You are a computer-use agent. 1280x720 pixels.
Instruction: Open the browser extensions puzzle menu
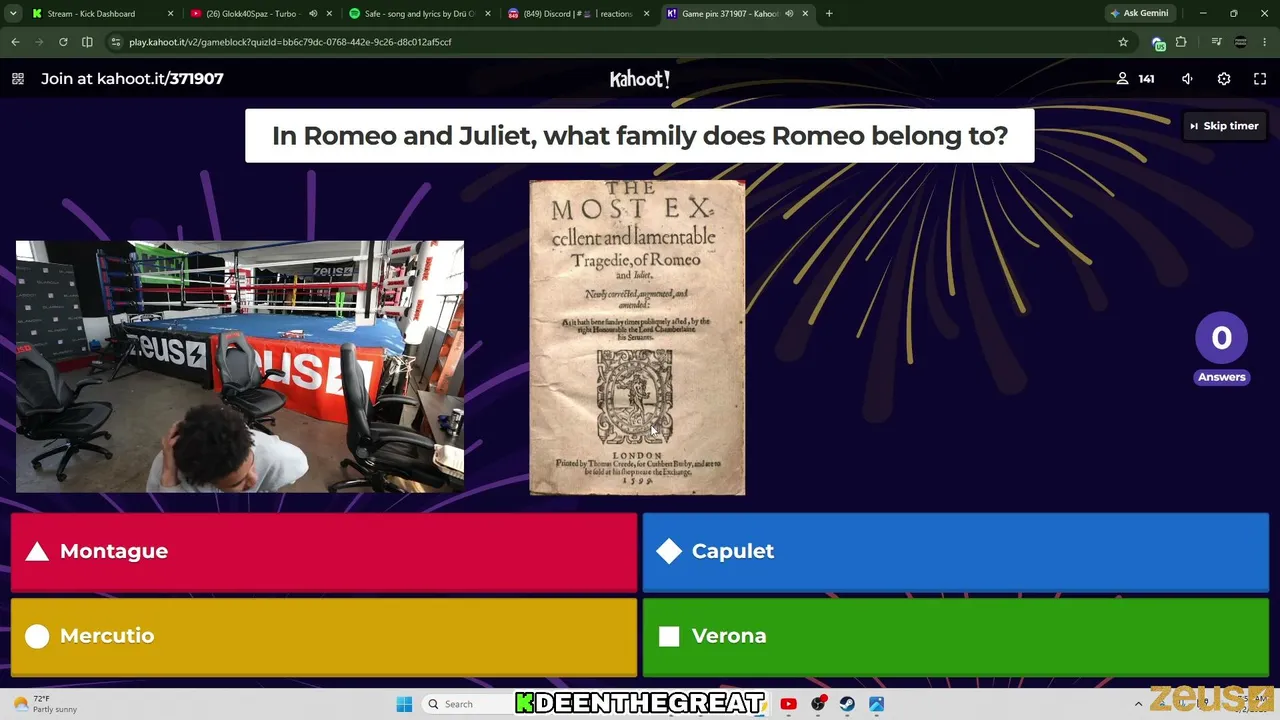coord(1181,42)
